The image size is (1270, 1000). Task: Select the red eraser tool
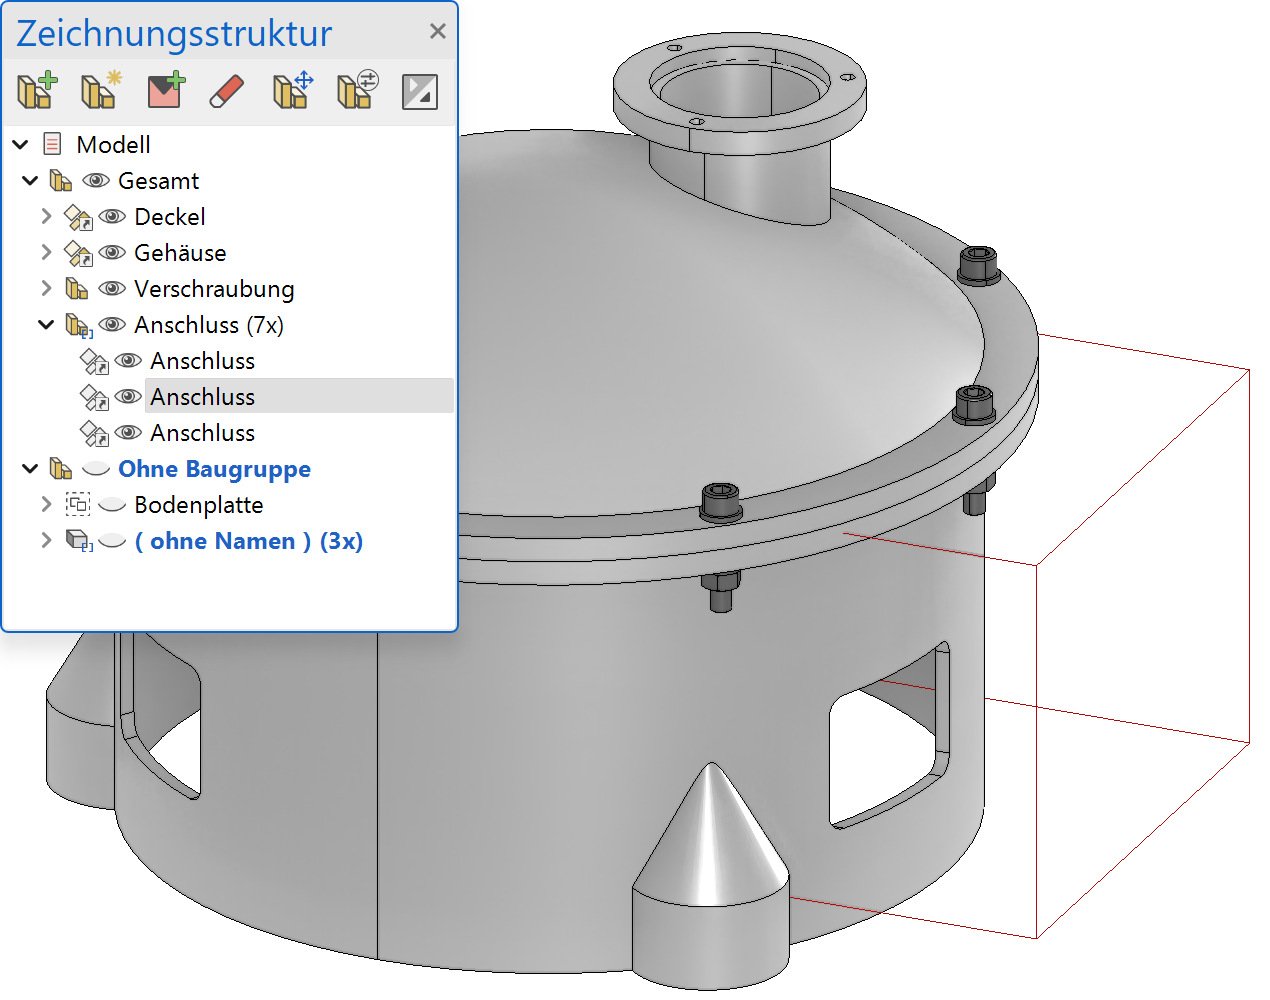(227, 91)
